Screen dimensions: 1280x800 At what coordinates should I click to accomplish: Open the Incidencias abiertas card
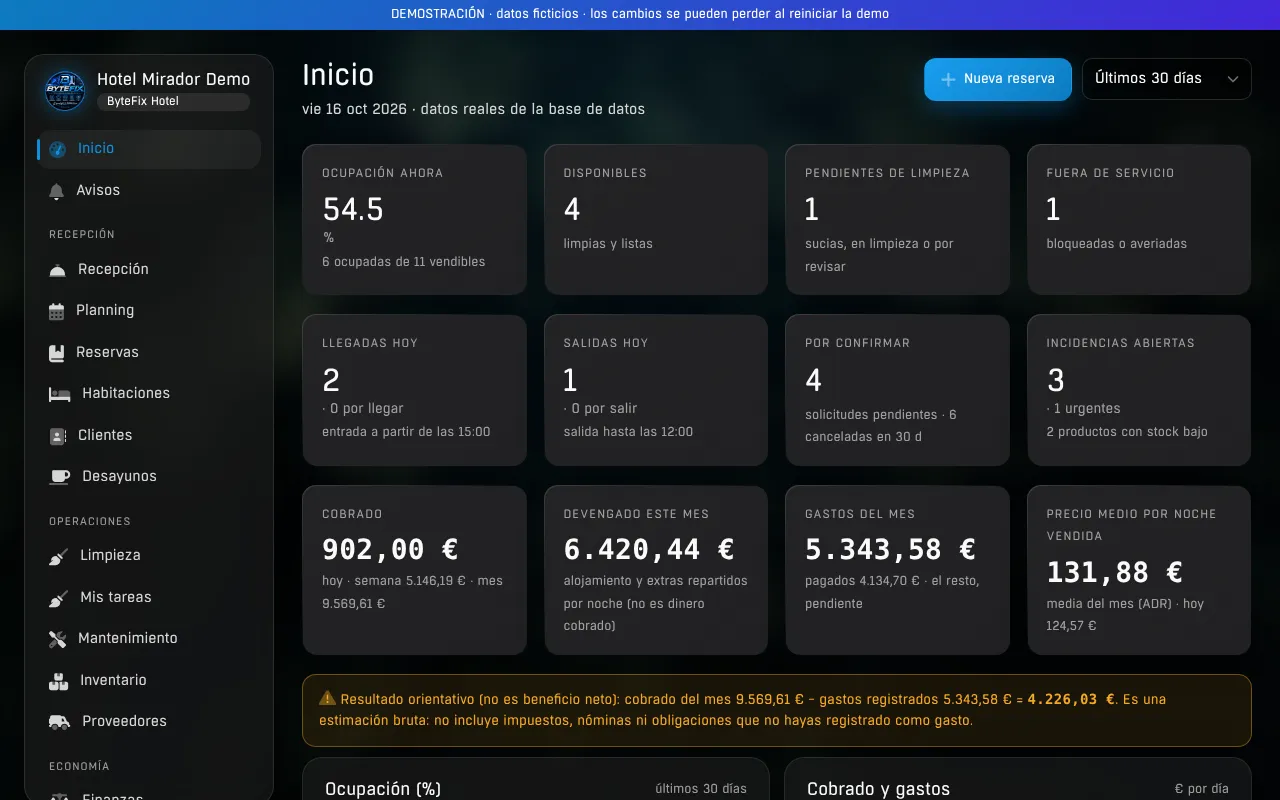[1139, 390]
